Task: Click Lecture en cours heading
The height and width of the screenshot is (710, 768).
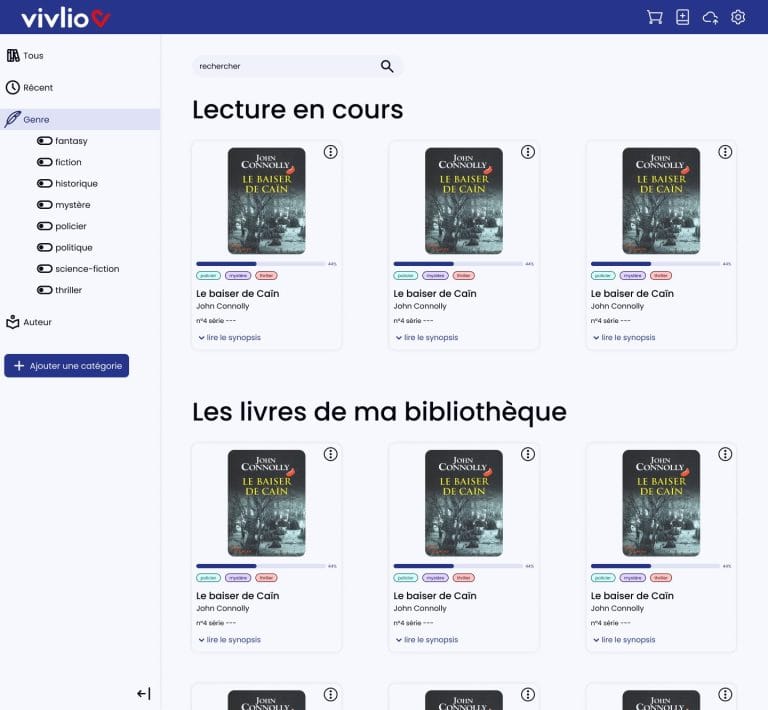Action: coord(298,110)
